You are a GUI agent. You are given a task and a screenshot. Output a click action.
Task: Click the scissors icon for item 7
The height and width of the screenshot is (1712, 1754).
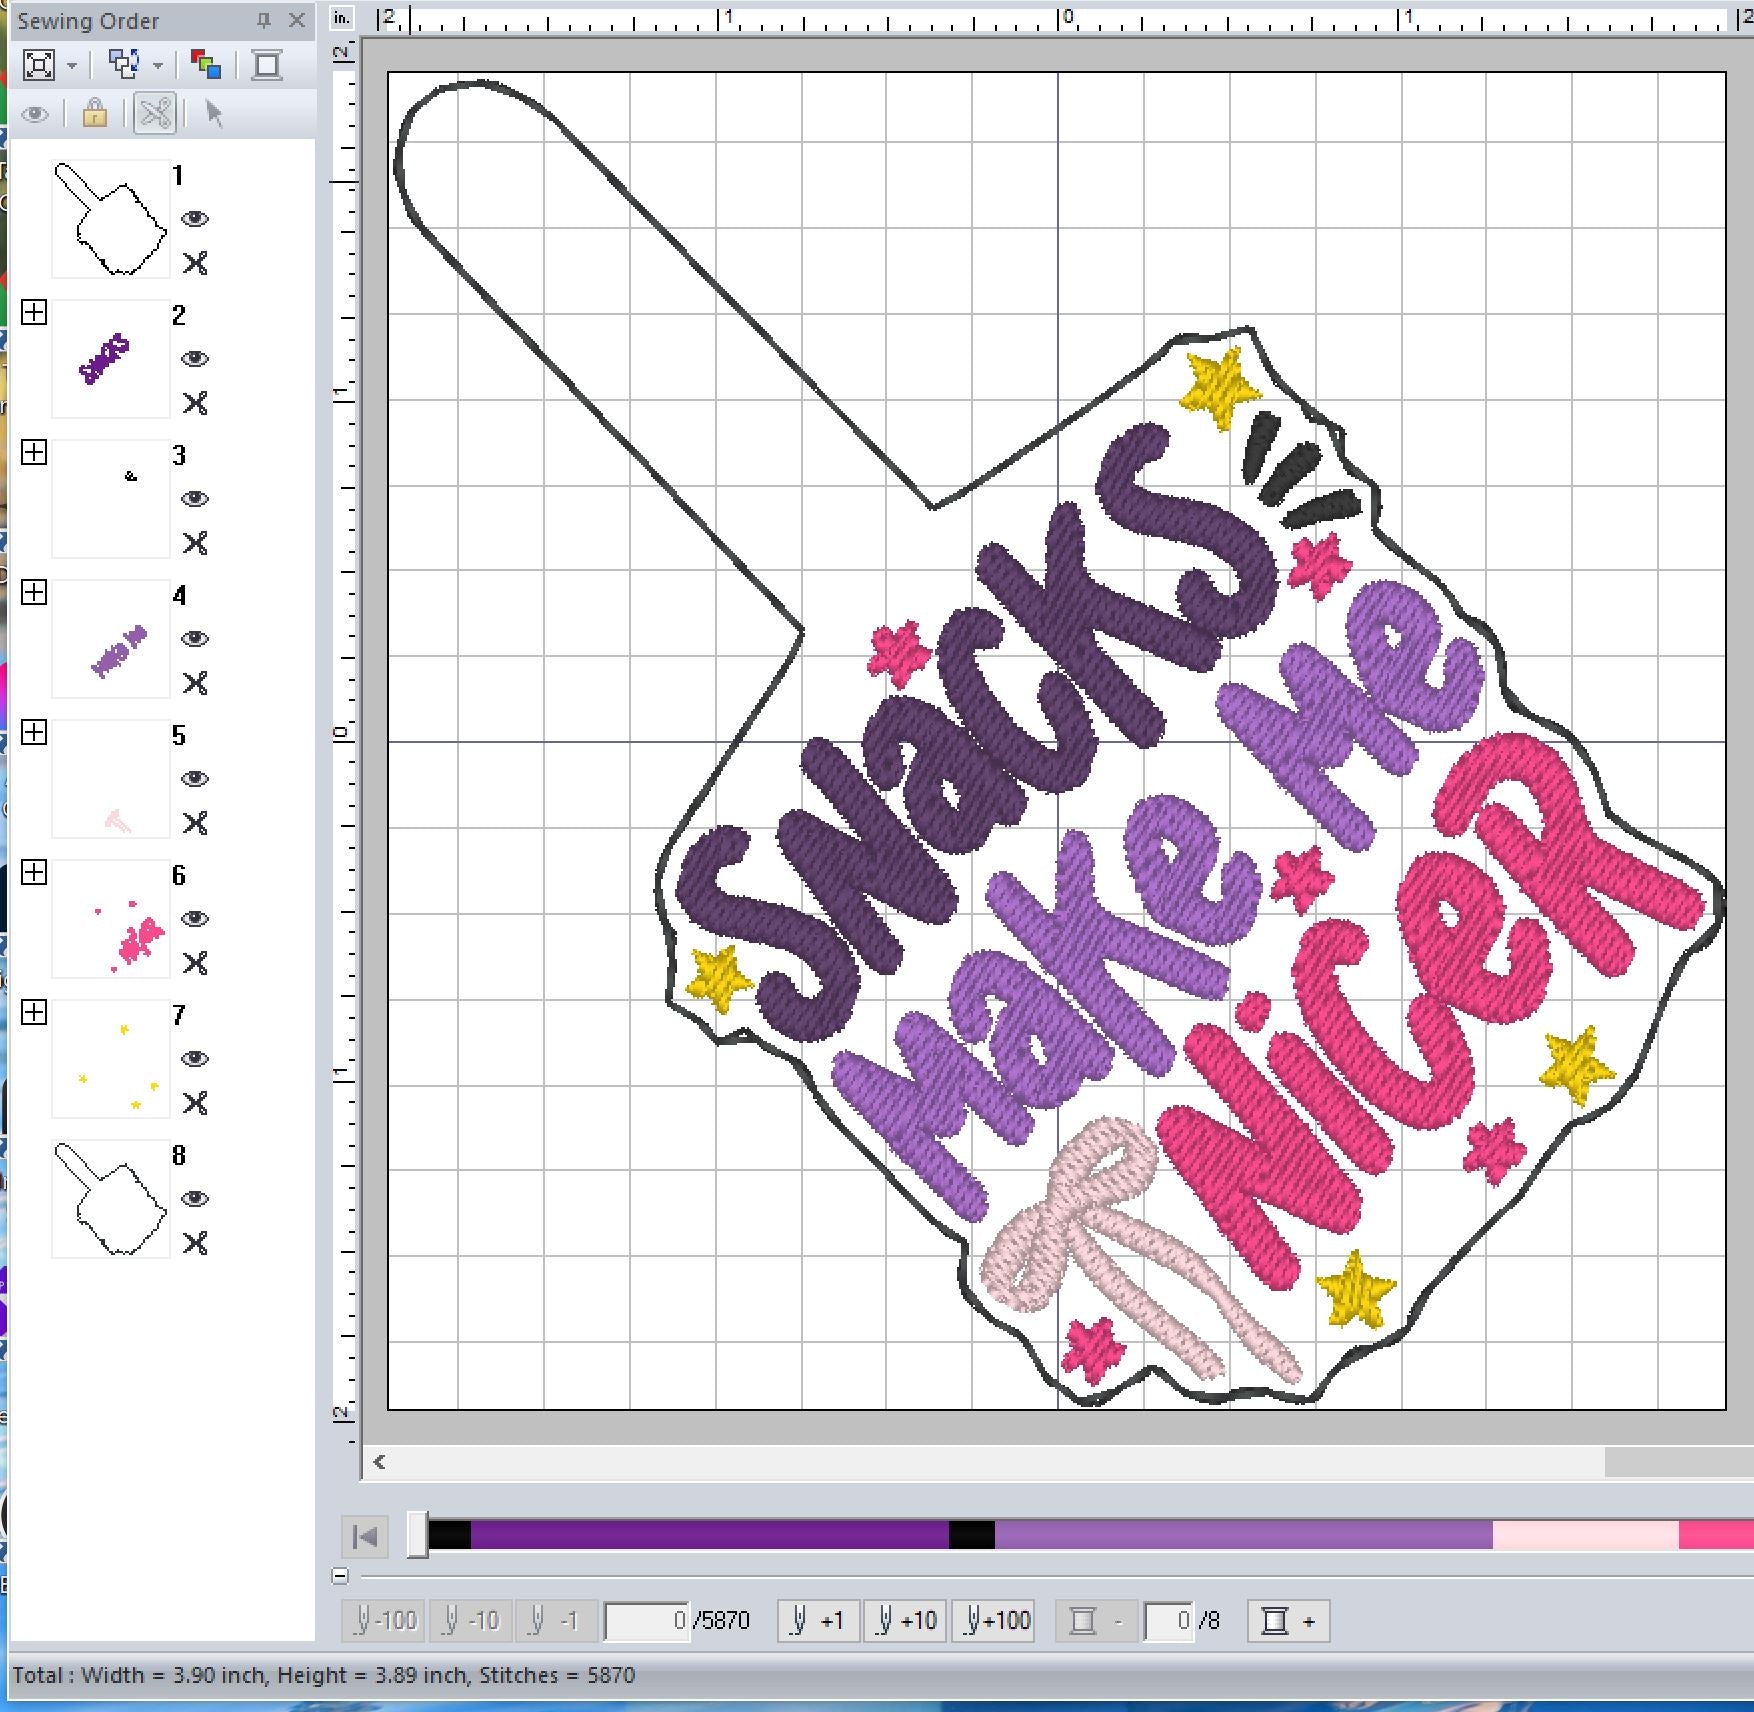pos(195,1103)
